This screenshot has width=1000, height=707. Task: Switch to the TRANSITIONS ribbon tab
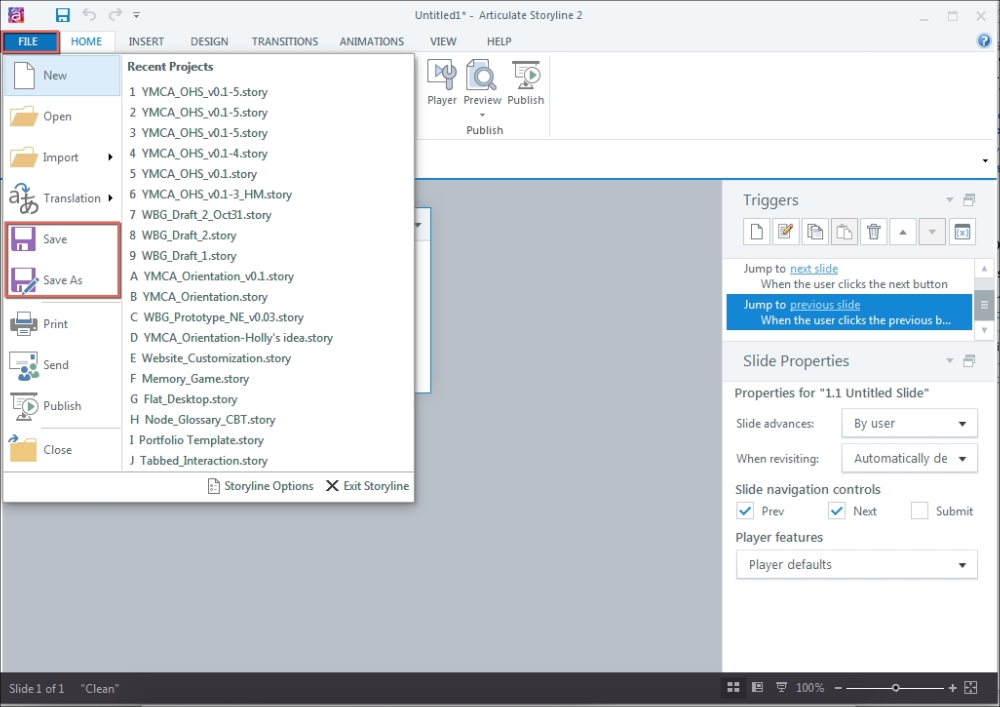(x=284, y=41)
